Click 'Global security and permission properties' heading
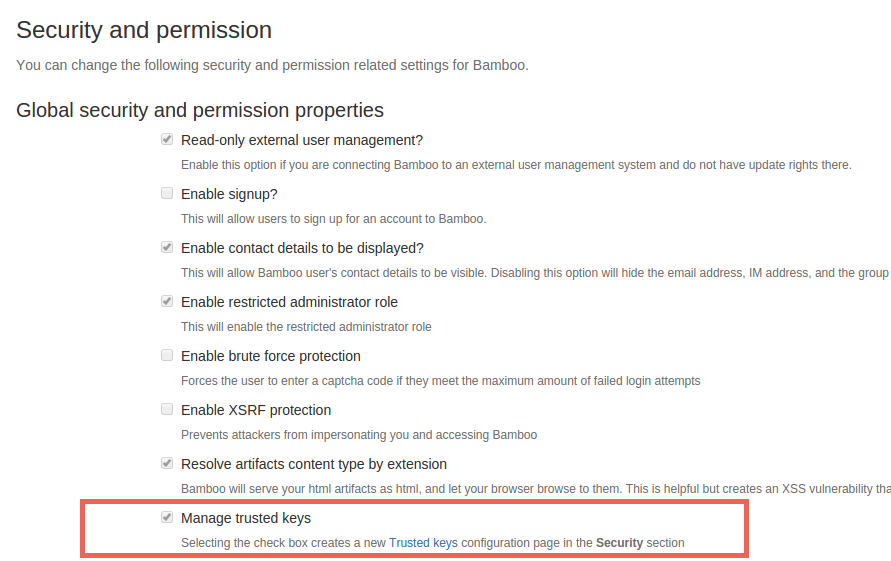The image size is (891, 561). click(200, 110)
